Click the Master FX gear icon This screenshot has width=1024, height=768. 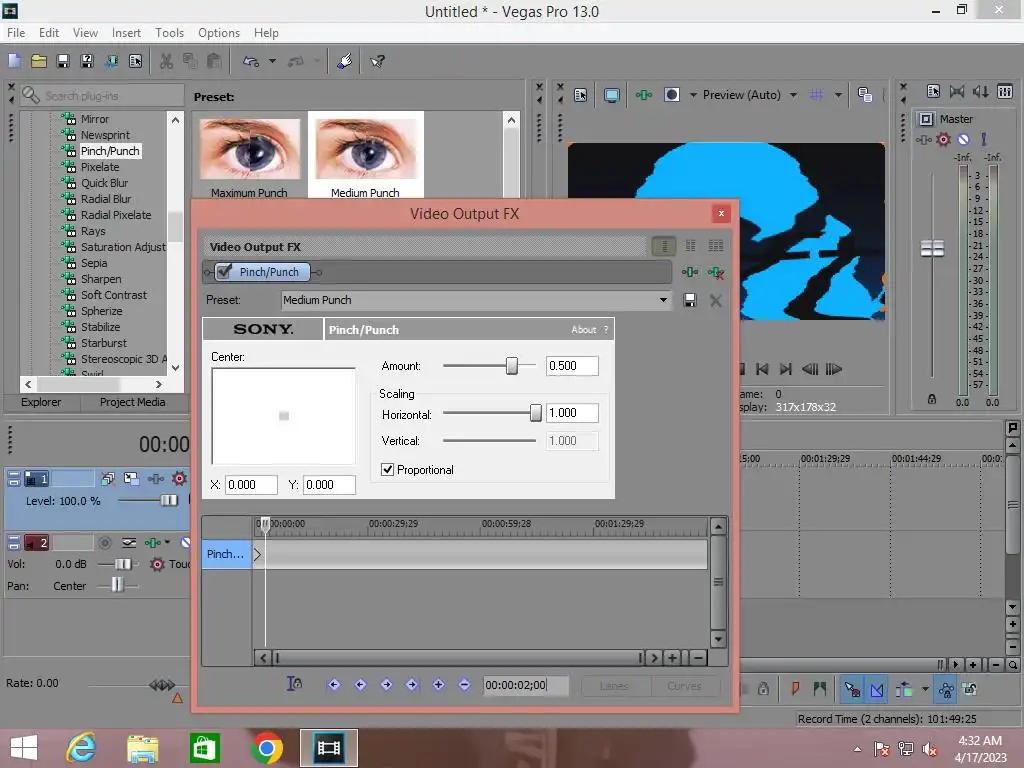[x=943, y=139]
